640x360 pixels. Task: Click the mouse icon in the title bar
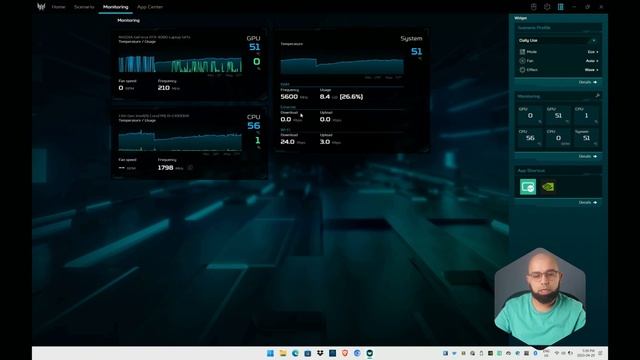pyautogui.click(x=533, y=7)
